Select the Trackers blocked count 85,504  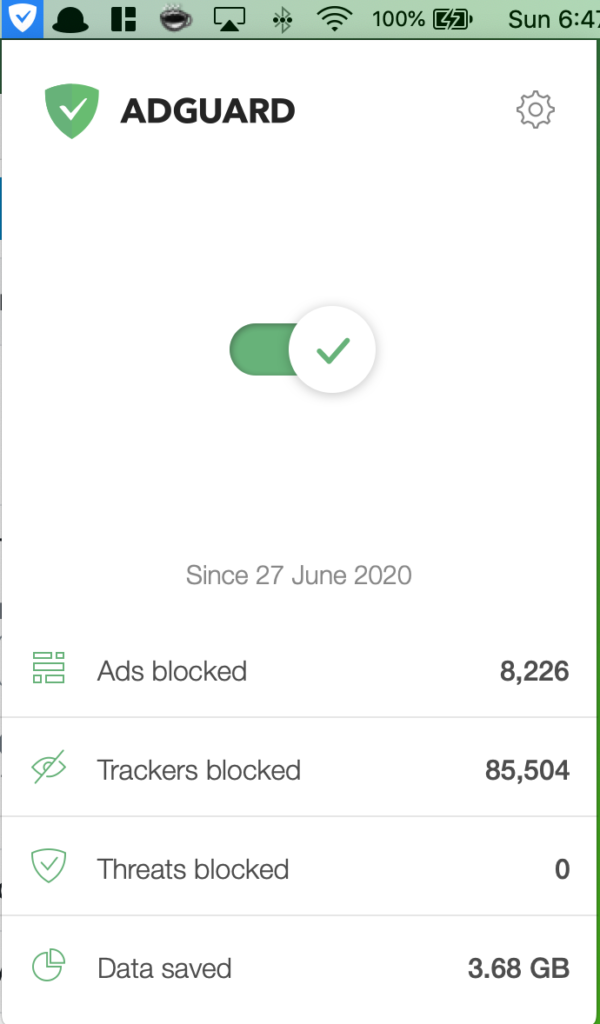tap(527, 771)
